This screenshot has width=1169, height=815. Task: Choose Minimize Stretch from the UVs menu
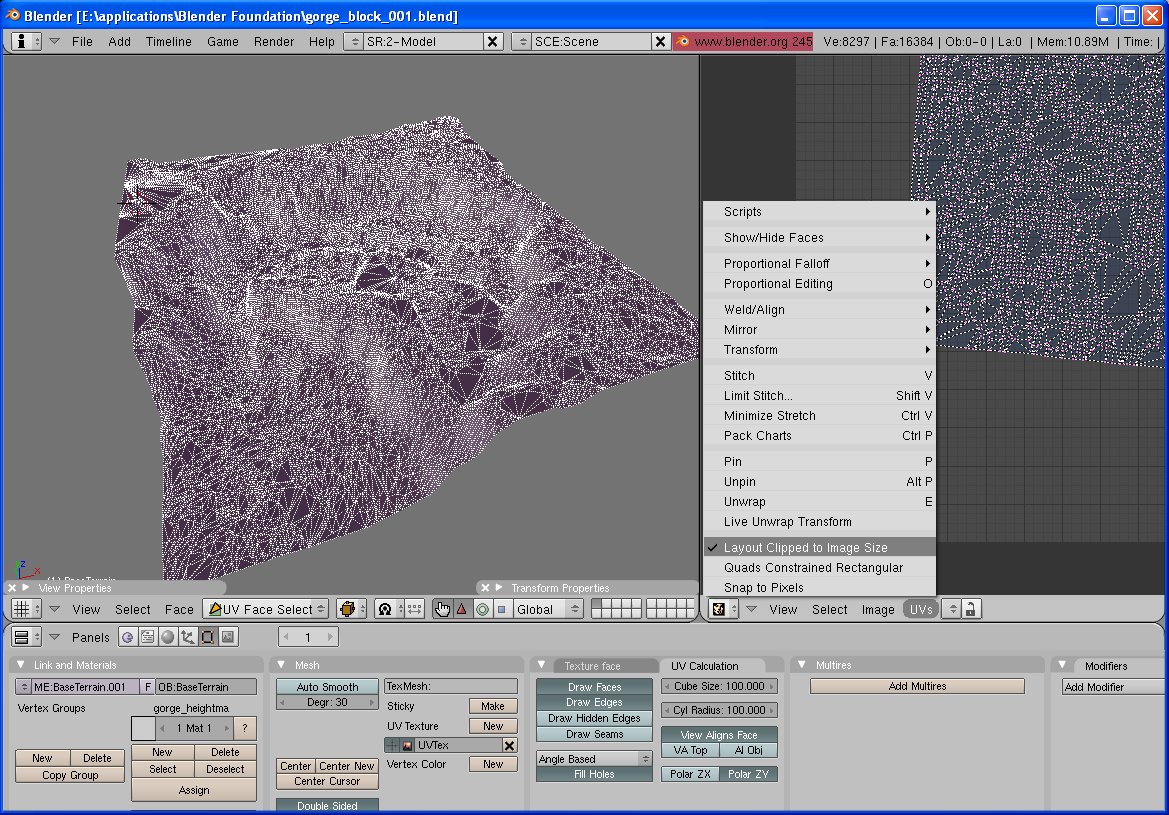(x=769, y=416)
